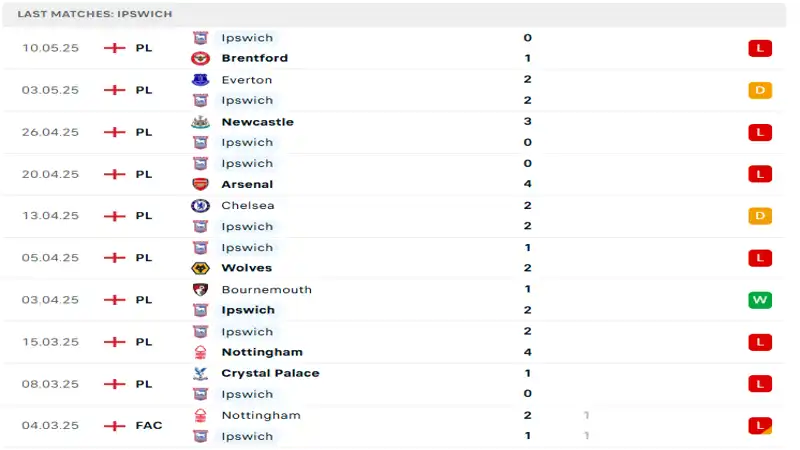Click the L badge for Brentford match

pyautogui.click(x=760, y=48)
